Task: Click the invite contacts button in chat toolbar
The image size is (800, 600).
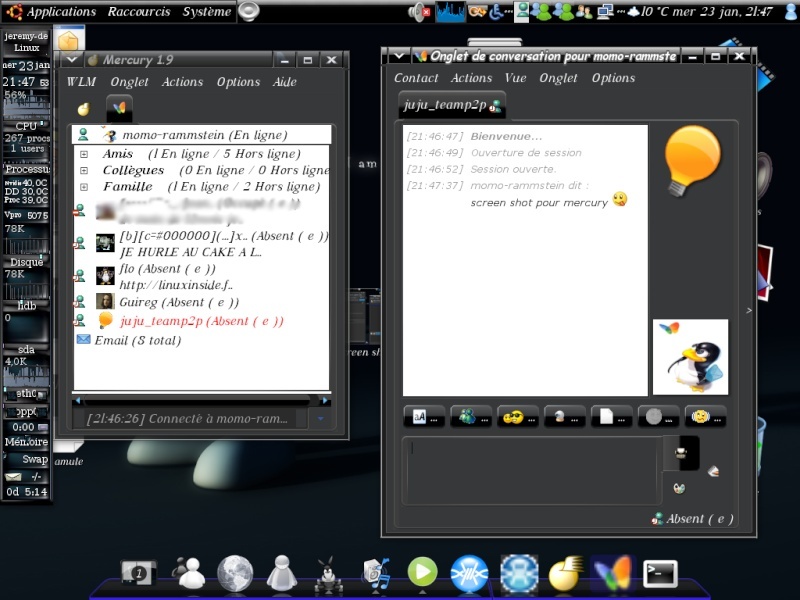Action: [x=471, y=417]
